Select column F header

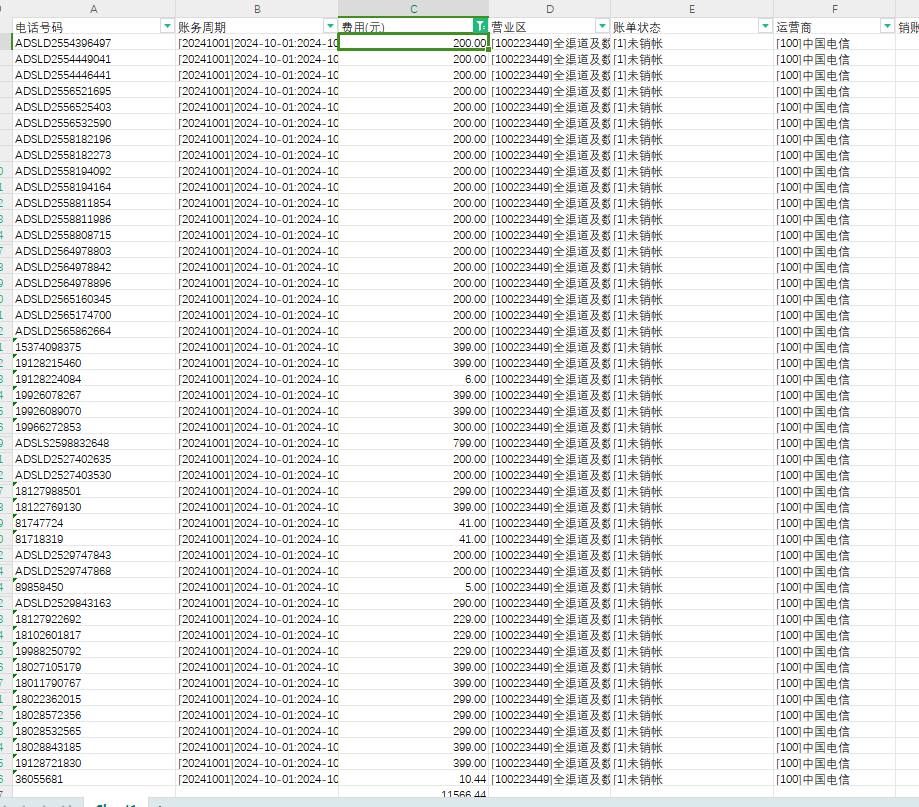[834, 8]
